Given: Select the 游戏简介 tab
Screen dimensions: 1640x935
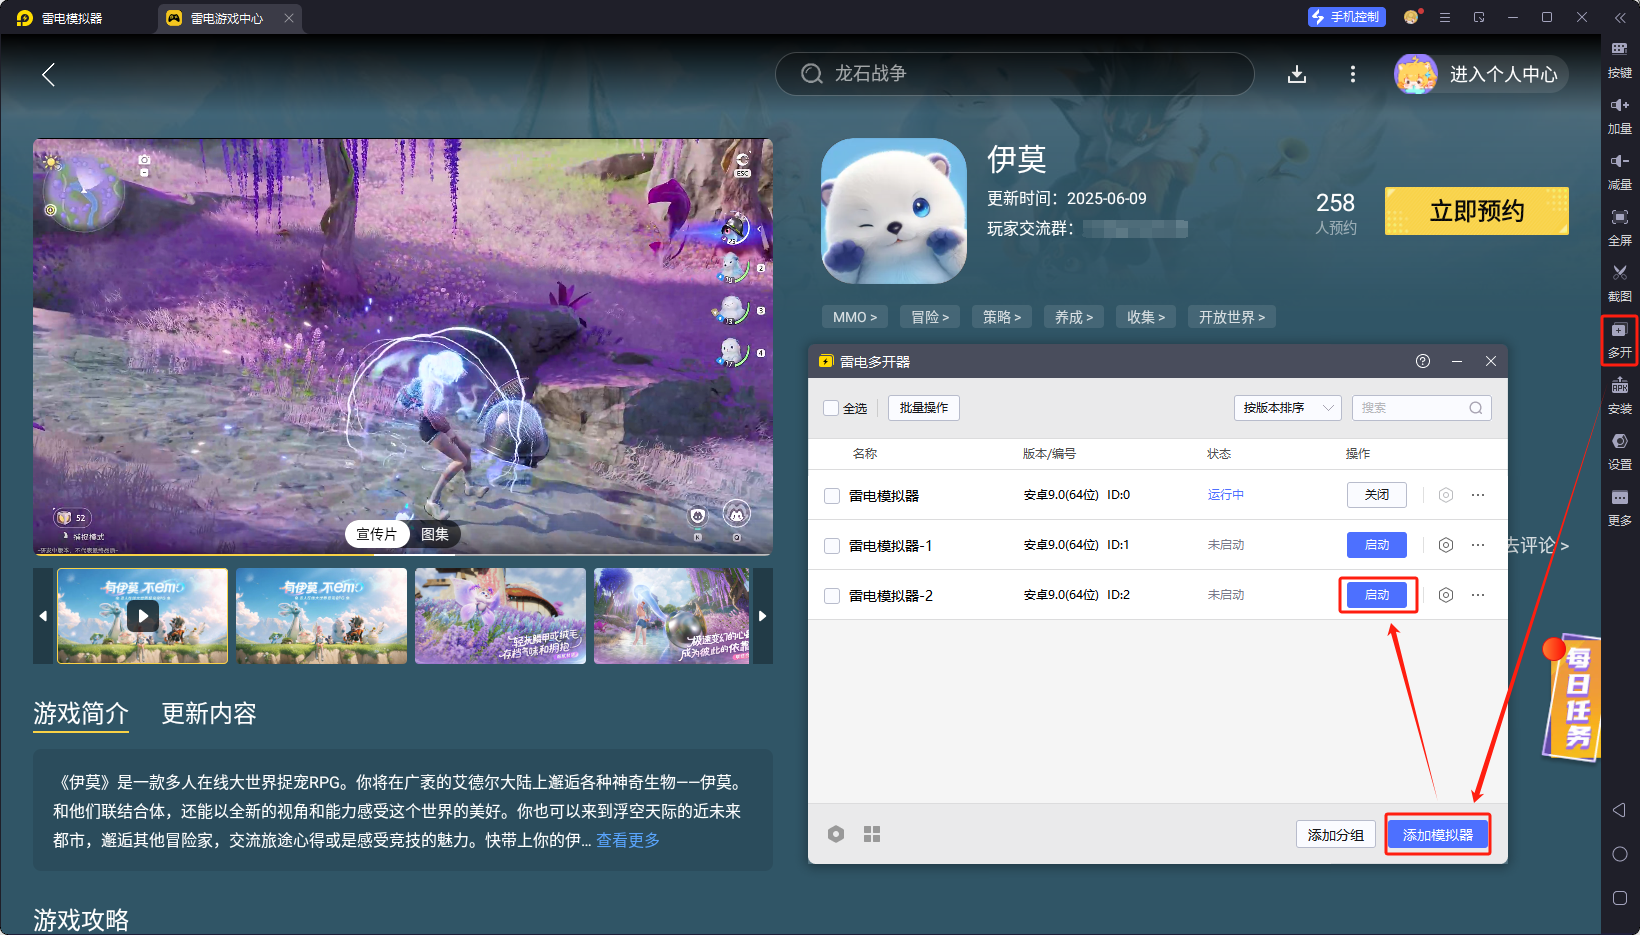Looking at the screenshot, I should pyautogui.click(x=81, y=713).
